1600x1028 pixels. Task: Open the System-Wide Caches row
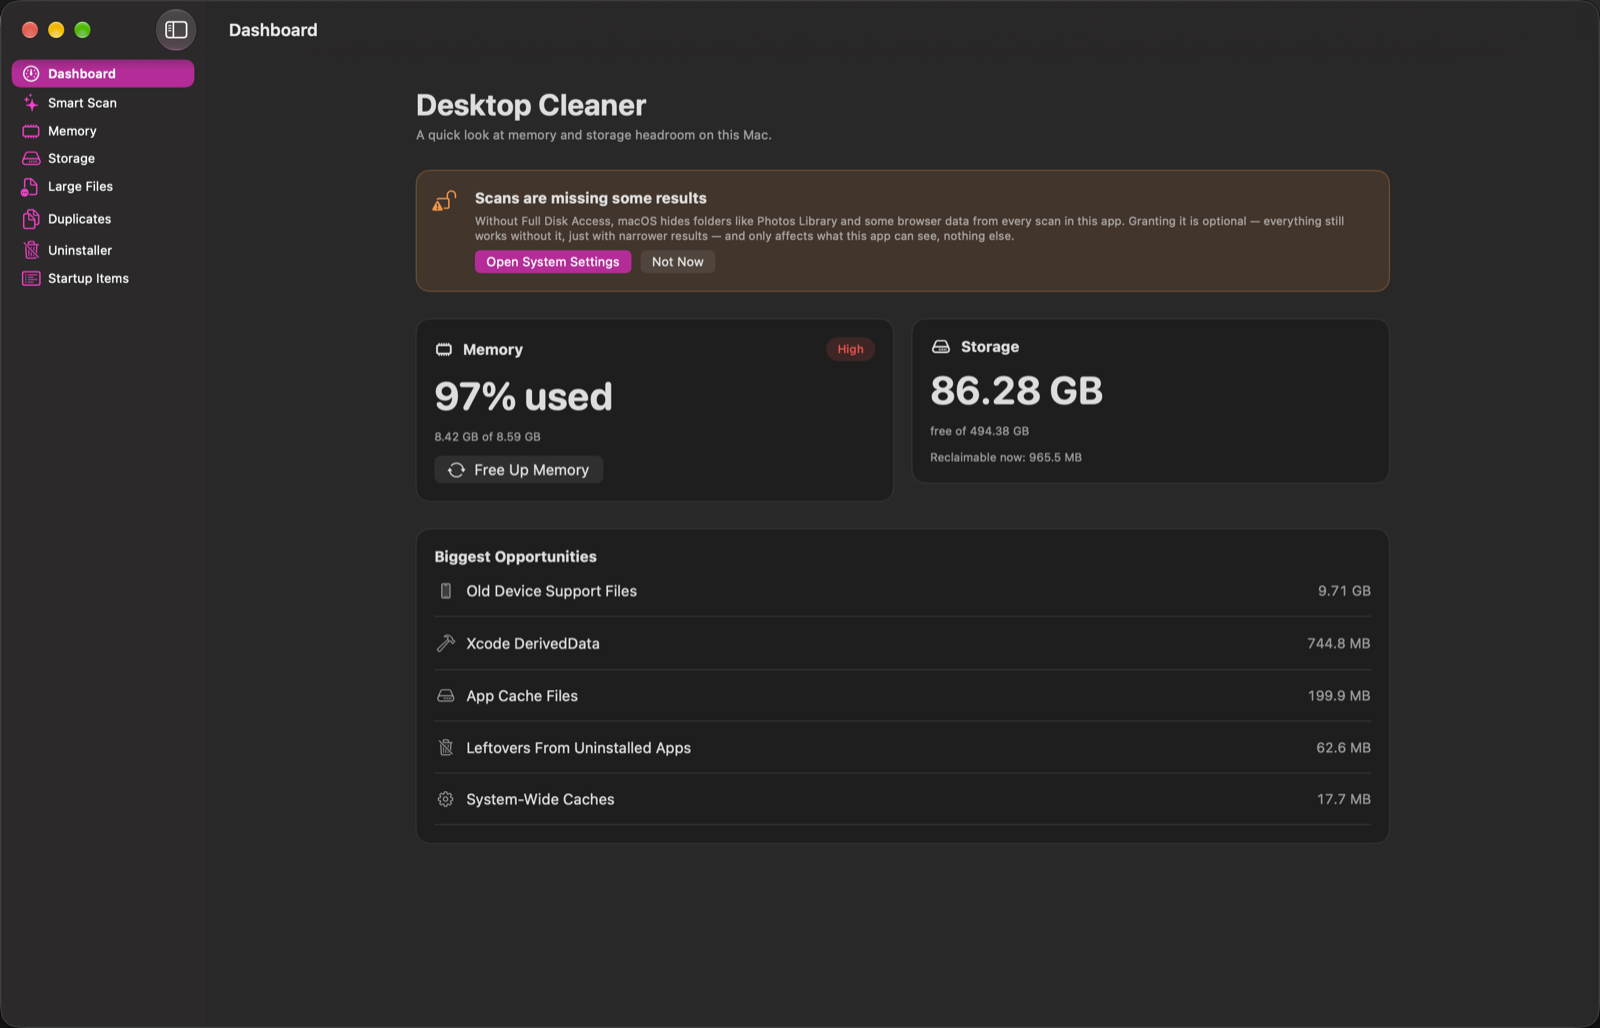[x=903, y=799]
